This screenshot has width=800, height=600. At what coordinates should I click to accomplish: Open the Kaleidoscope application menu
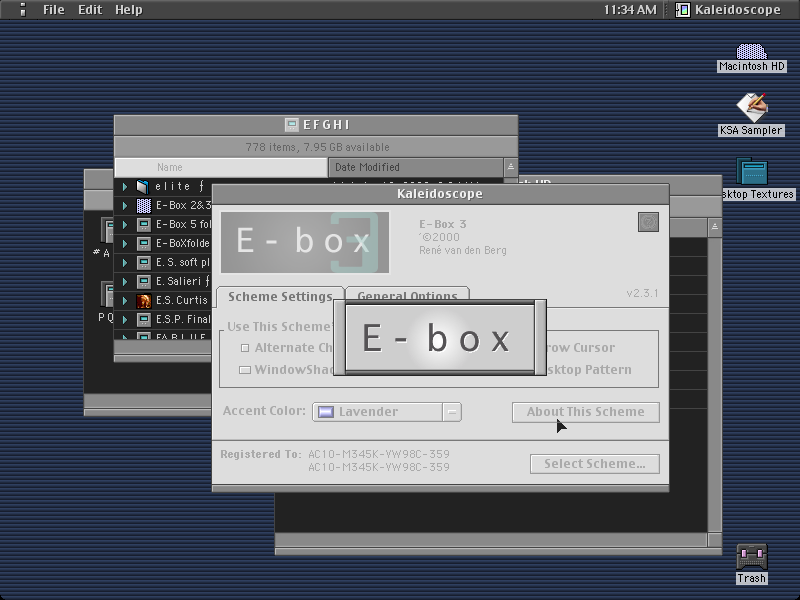(729, 9)
